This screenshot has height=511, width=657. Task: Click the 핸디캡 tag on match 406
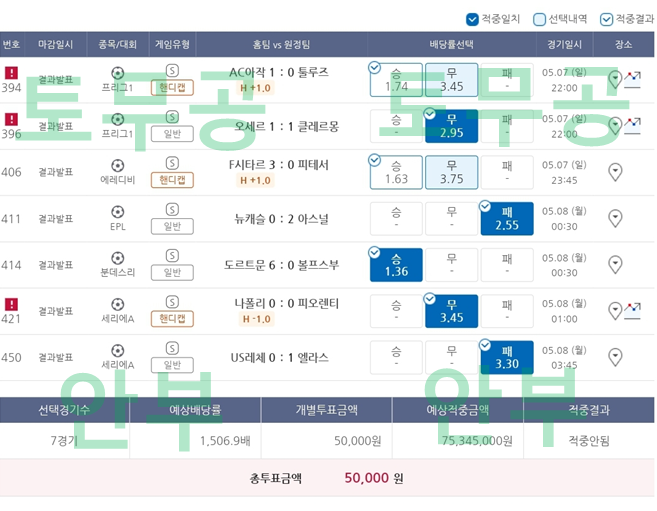[172, 180]
